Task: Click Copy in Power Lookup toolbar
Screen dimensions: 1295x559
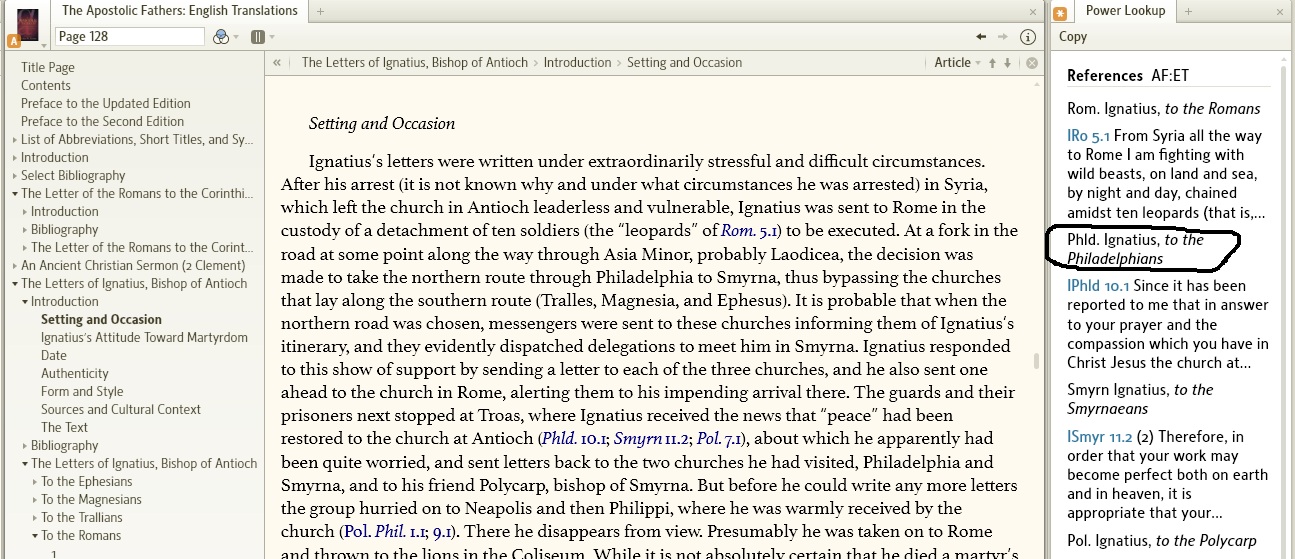Action: 1073,37
